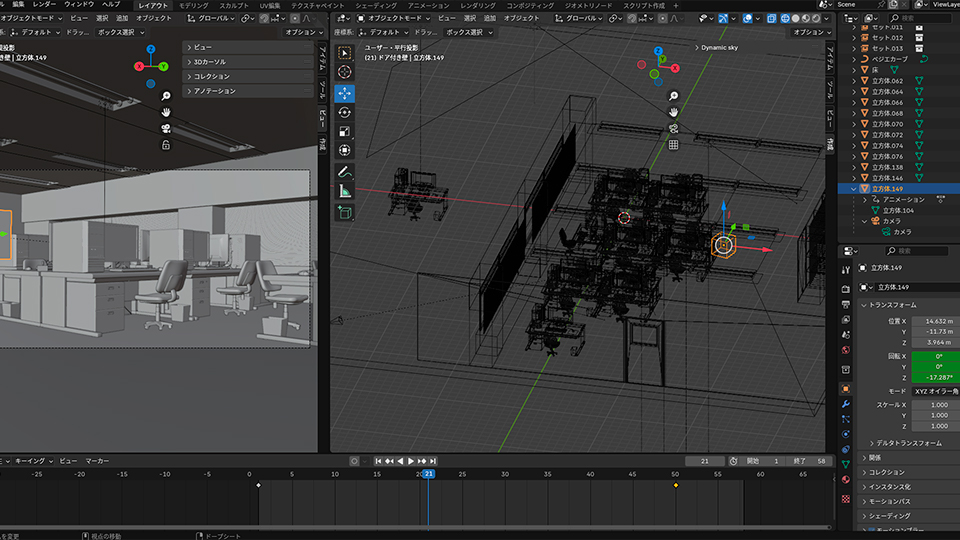Select the Box Select tool in the toolbar
This screenshot has height=540, width=960.
click(345, 53)
